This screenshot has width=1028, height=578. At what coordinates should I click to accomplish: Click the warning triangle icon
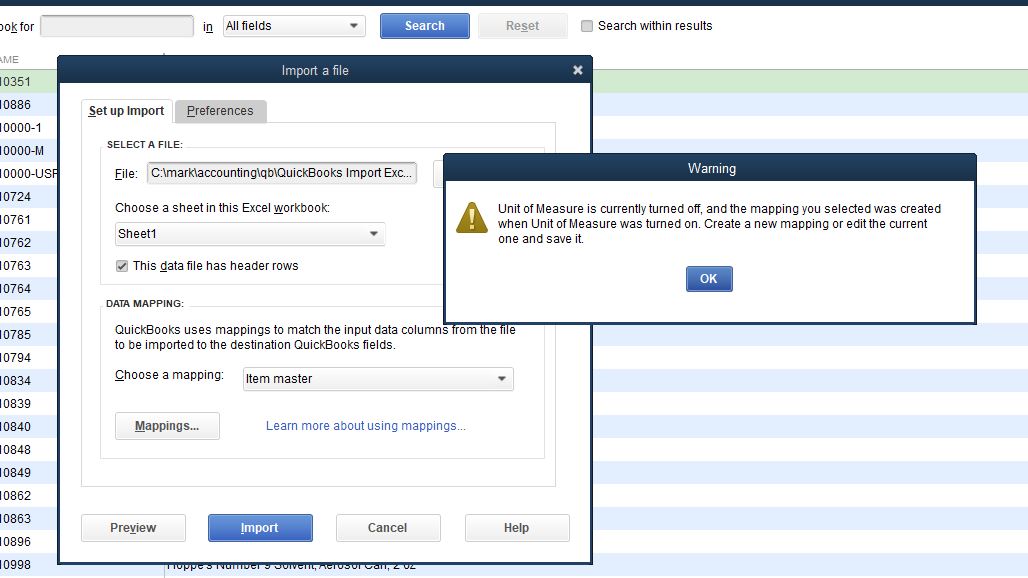pos(471,216)
